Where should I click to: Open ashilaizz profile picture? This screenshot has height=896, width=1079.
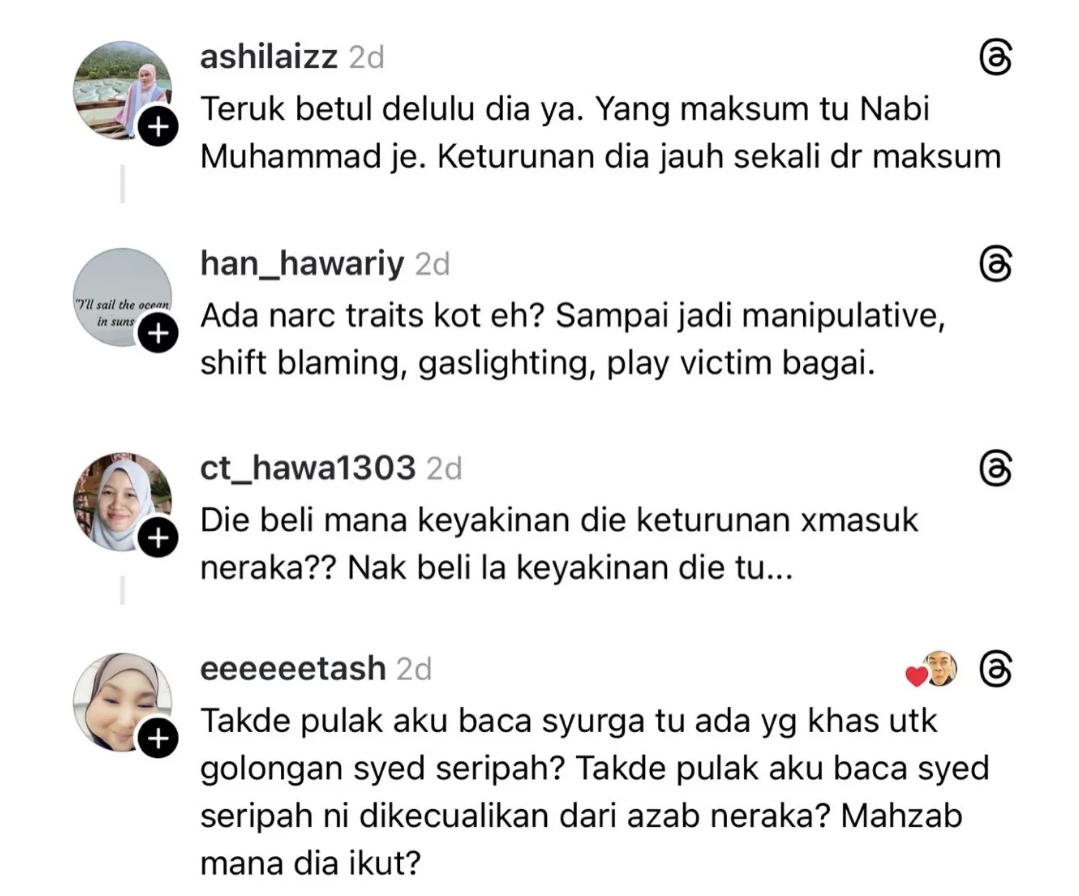click(x=122, y=90)
